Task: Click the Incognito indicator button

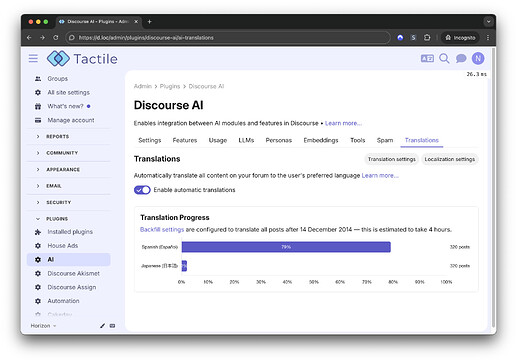Action: [x=460, y=38]
